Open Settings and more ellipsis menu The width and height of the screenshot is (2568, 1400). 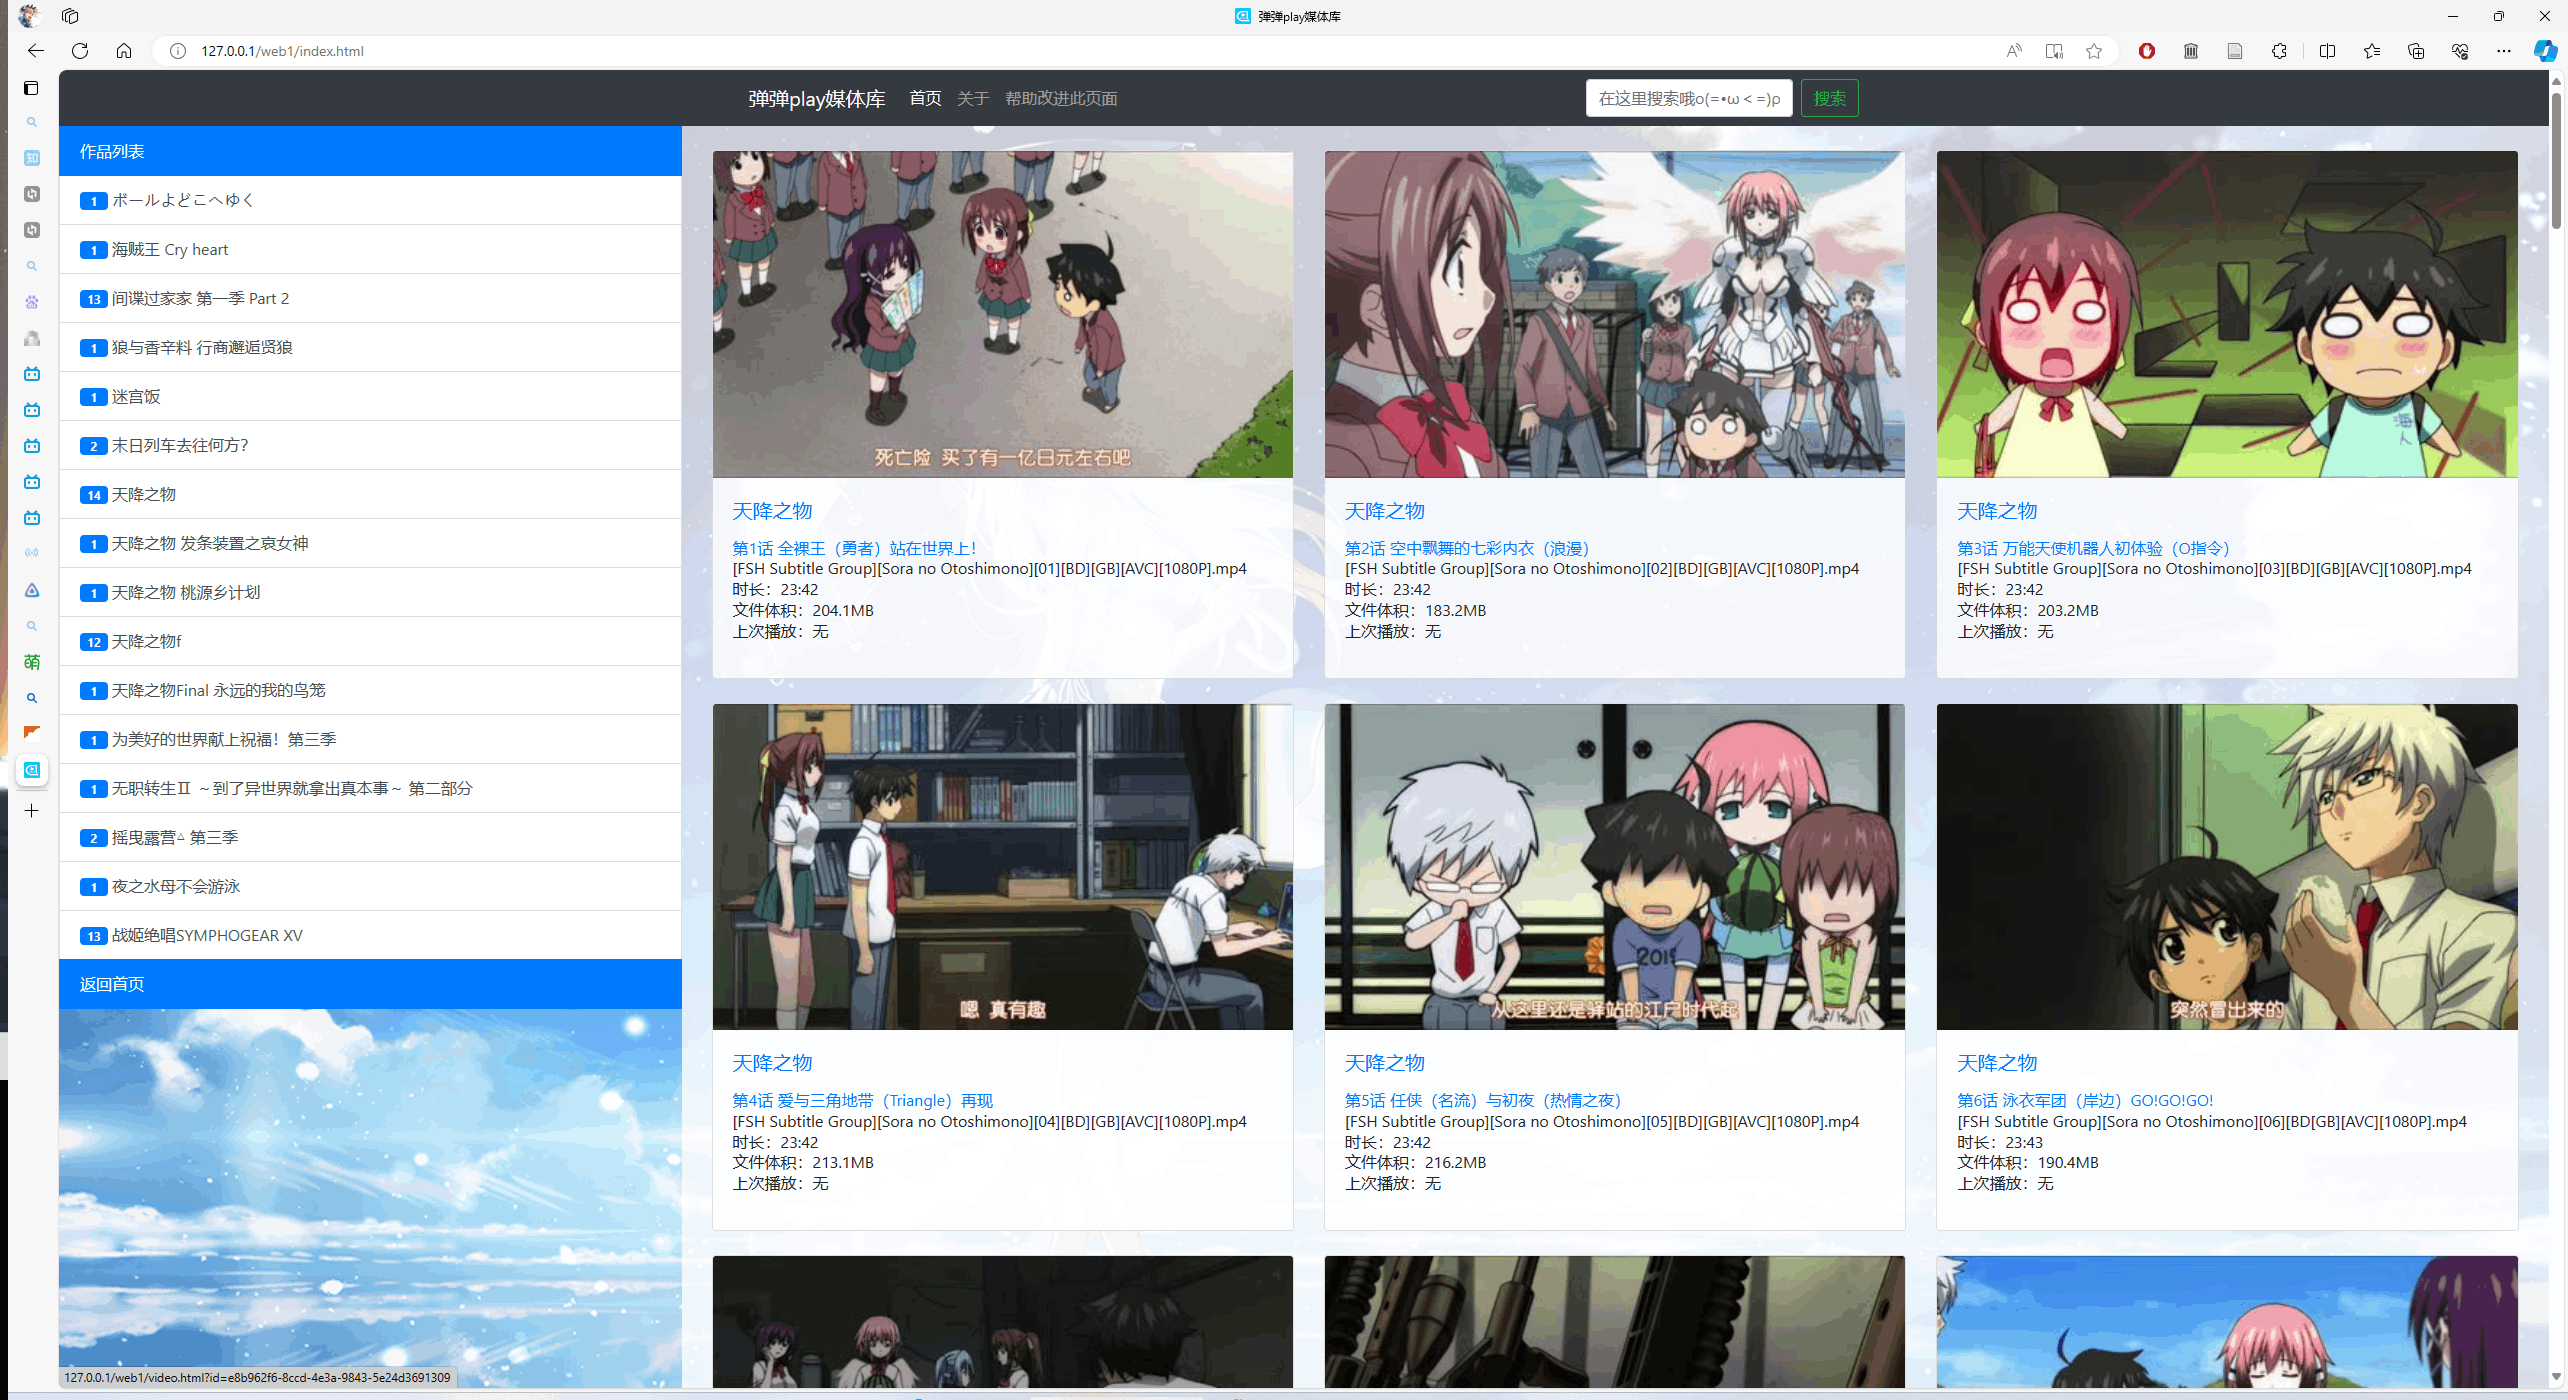pyautogui.click(x=2504, y=51)
